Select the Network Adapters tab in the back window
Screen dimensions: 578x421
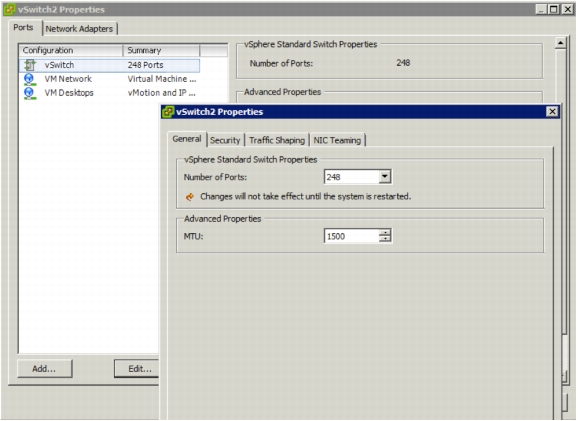tap(79, 29)
